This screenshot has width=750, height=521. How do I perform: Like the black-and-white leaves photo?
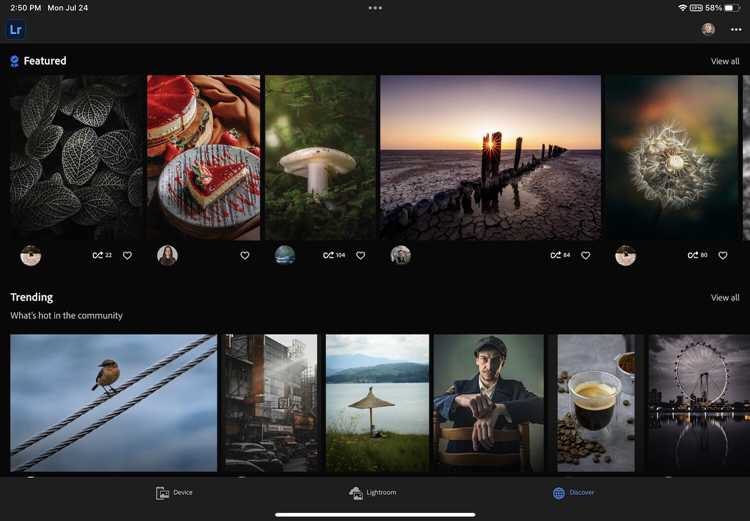pyautogui.click(x=127, y=255)
